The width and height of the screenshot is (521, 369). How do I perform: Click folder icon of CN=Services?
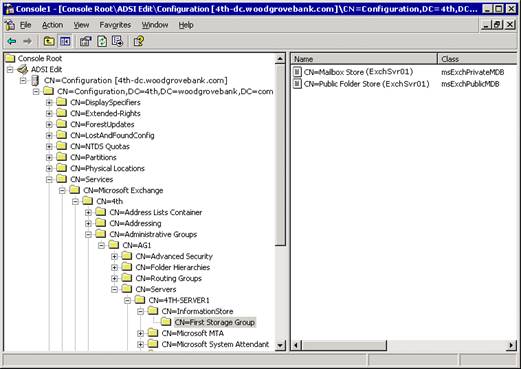61,179
